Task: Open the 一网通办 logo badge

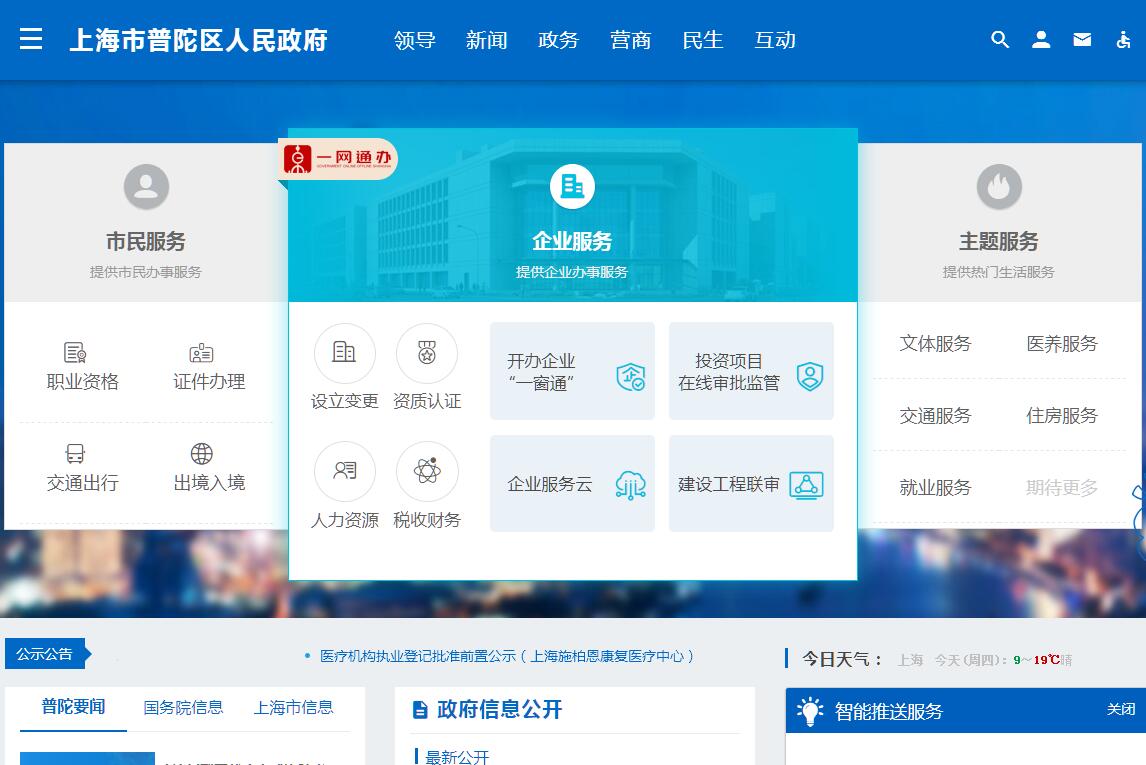Action: coord(339,159)
